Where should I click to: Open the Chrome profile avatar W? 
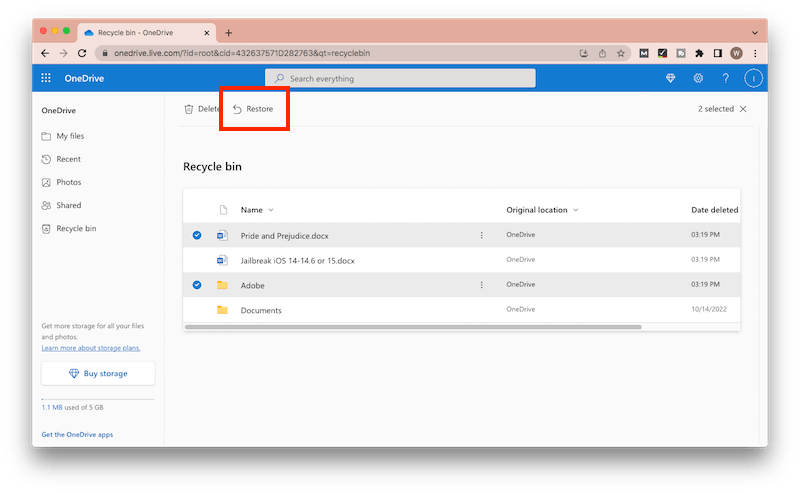736,53
